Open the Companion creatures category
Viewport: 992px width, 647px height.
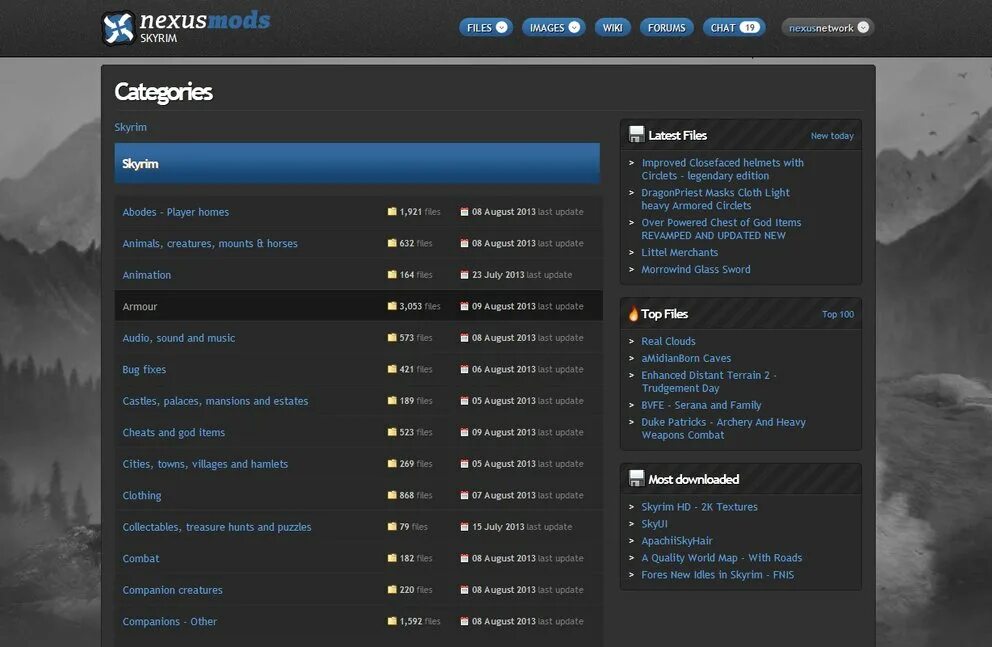tap(173, 590)
